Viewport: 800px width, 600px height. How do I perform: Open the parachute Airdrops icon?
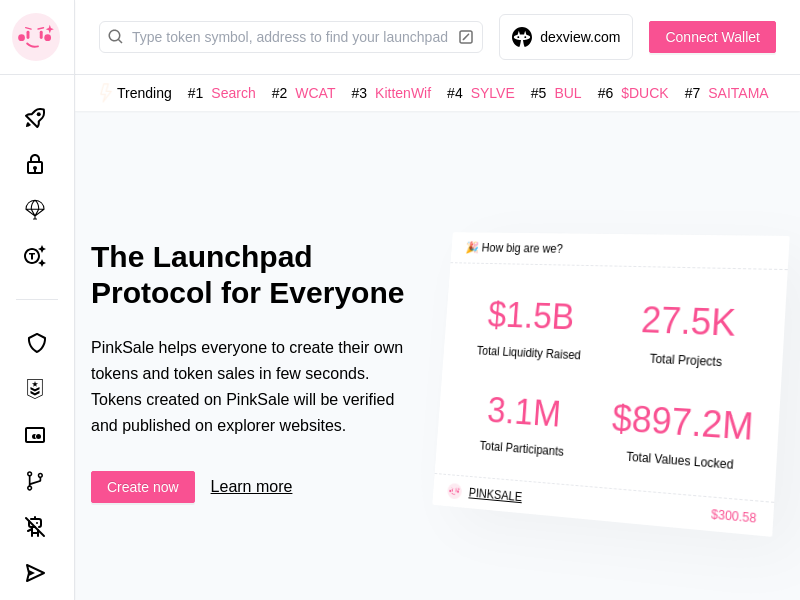[36, 210]
